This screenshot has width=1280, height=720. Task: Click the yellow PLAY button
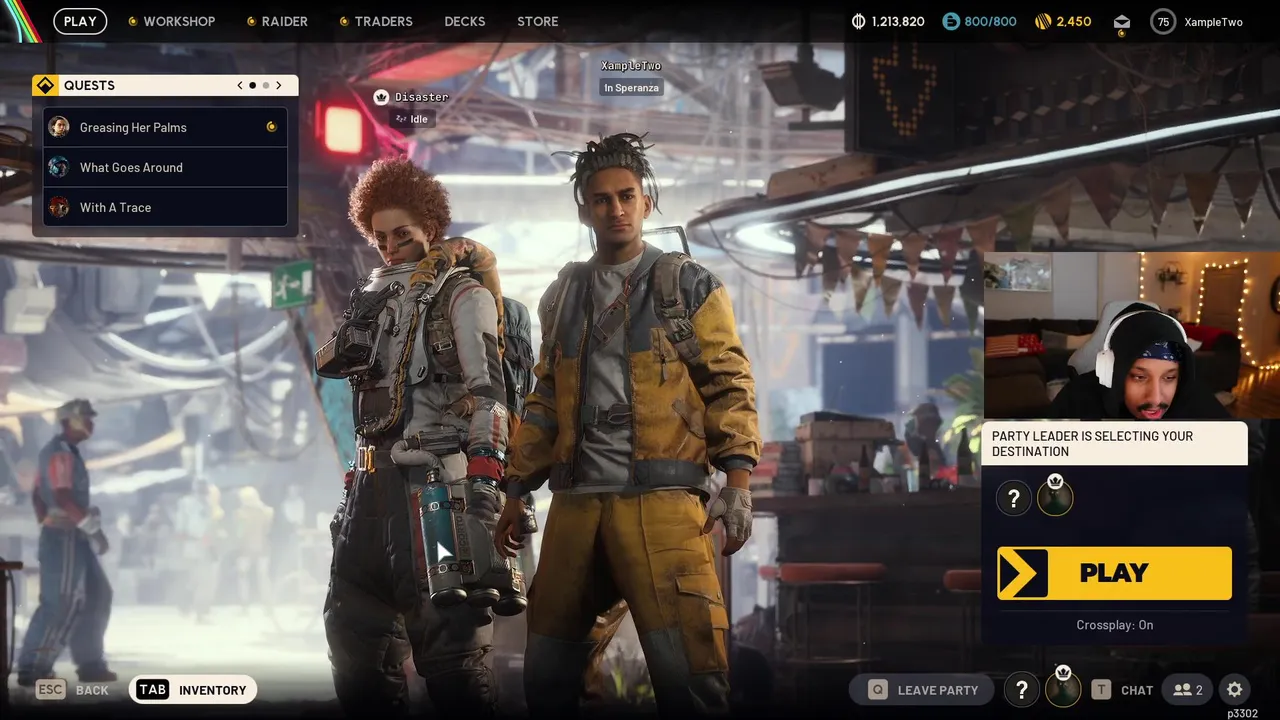[1114, 573]
